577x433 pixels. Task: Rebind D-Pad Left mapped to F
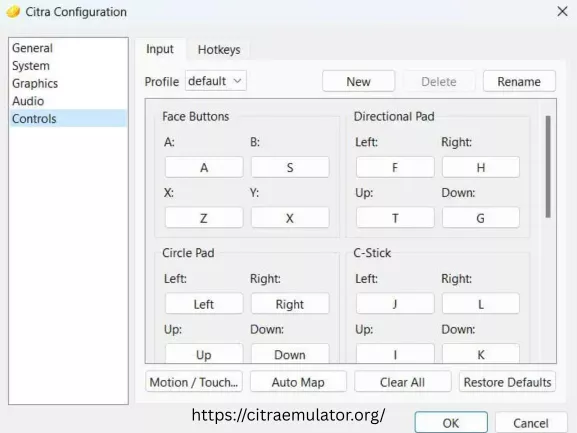tap(395, 168)
